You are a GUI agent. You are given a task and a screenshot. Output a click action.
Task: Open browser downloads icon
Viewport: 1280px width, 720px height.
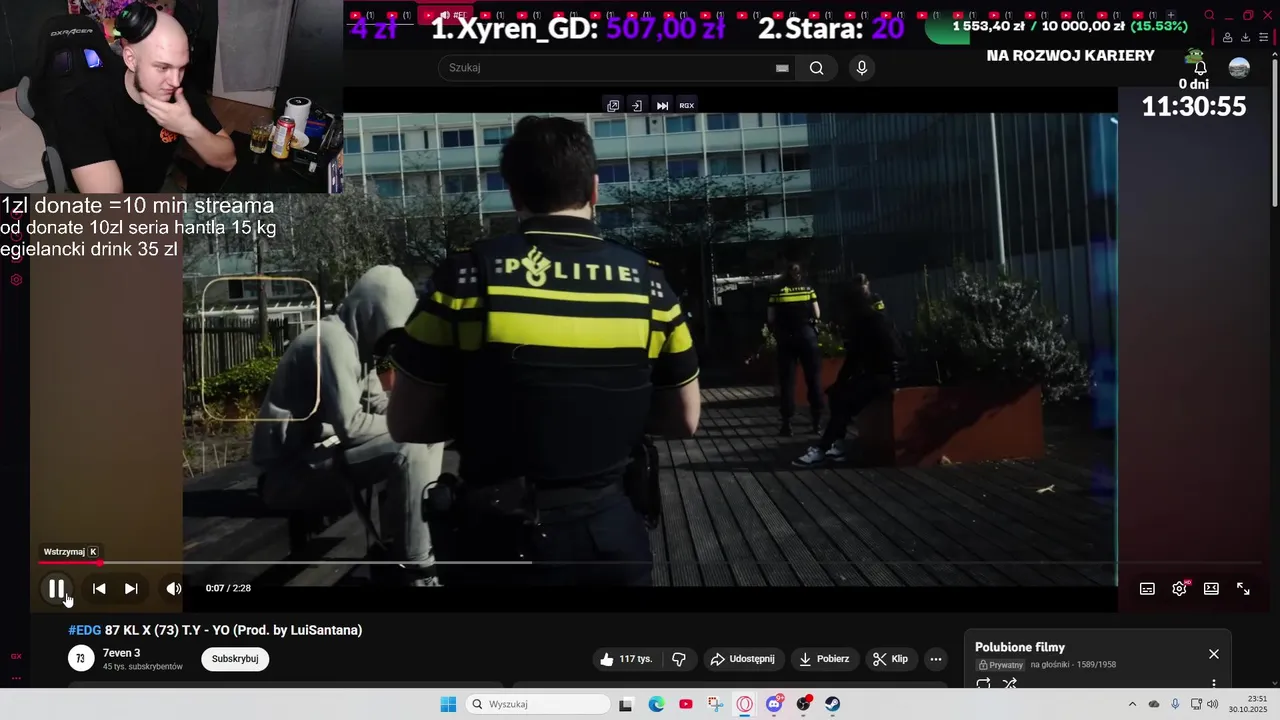click(x=1245, y=37)
